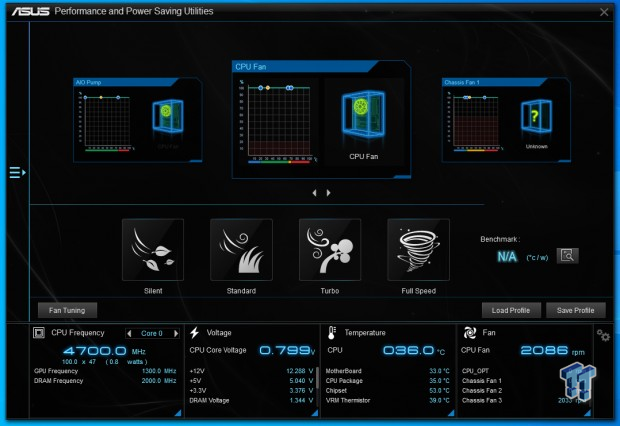Click the +5V voltage row
The height and width of the screenshot is (426, 620).
pos(251,381)
